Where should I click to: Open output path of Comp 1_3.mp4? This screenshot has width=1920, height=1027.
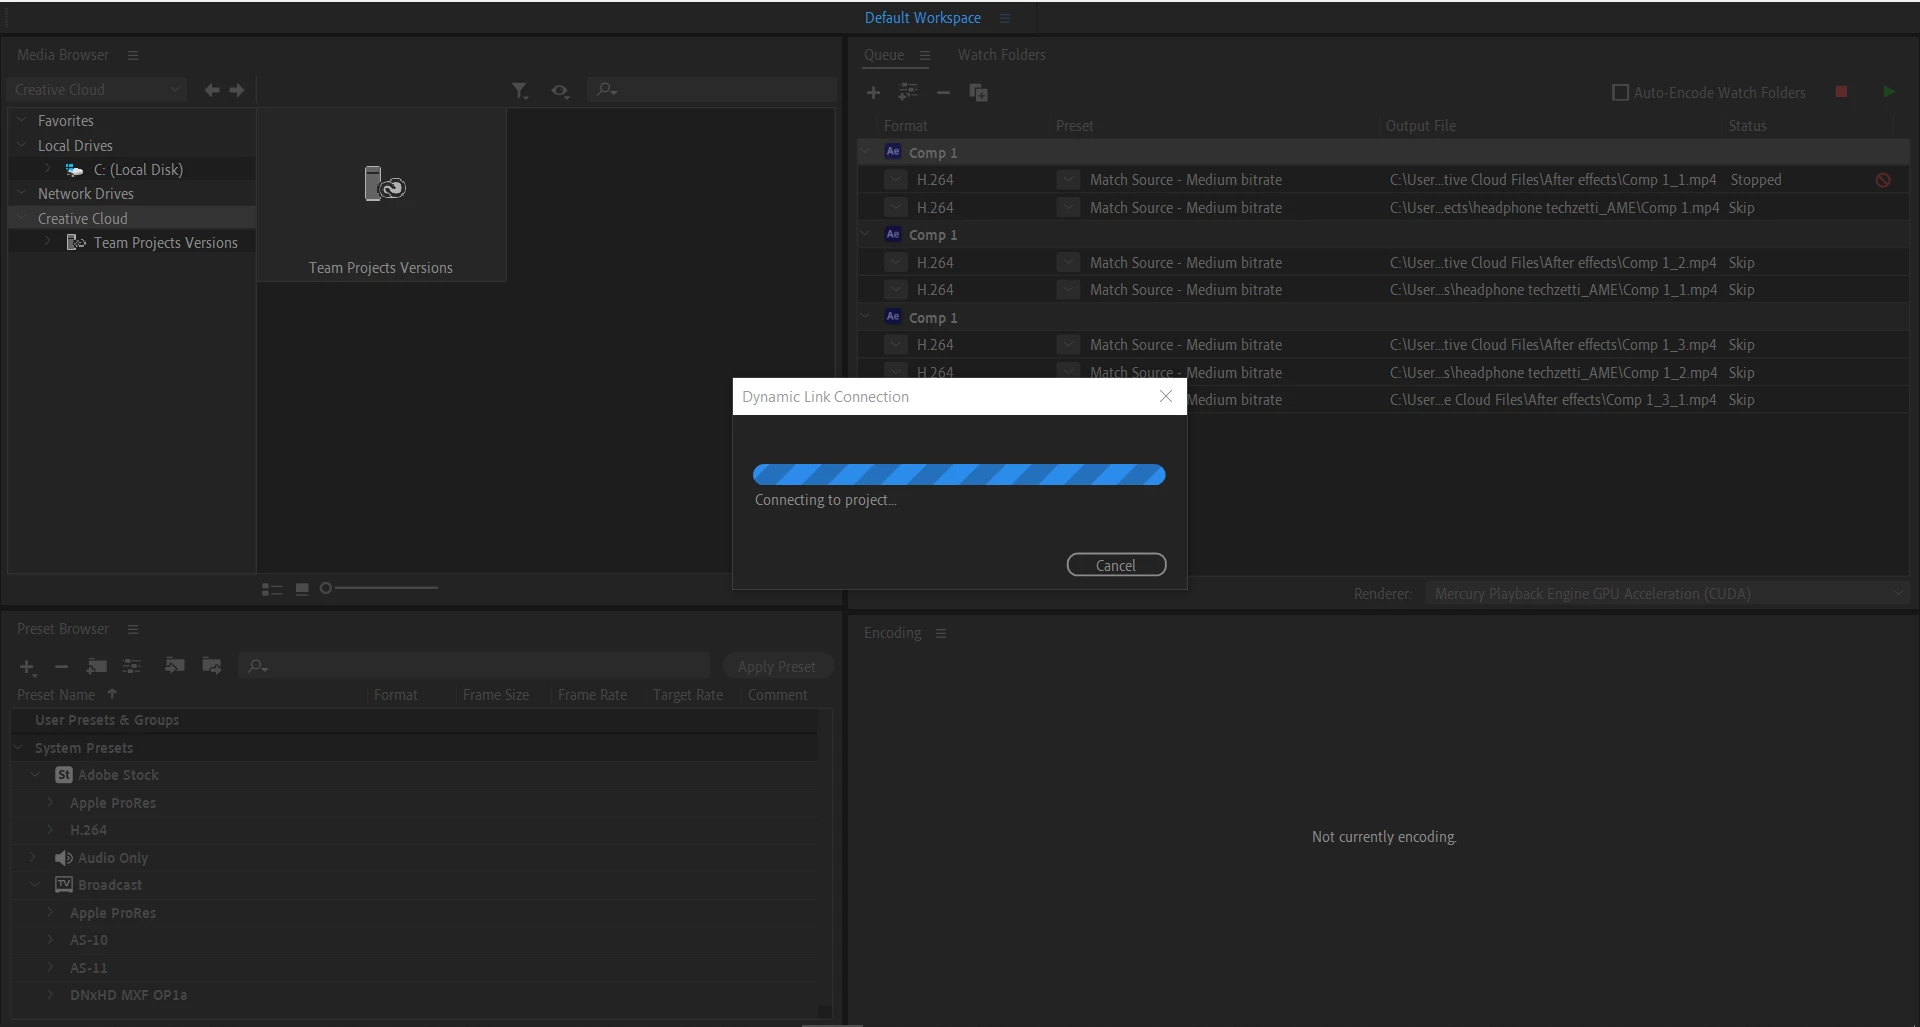point(1552,344)
